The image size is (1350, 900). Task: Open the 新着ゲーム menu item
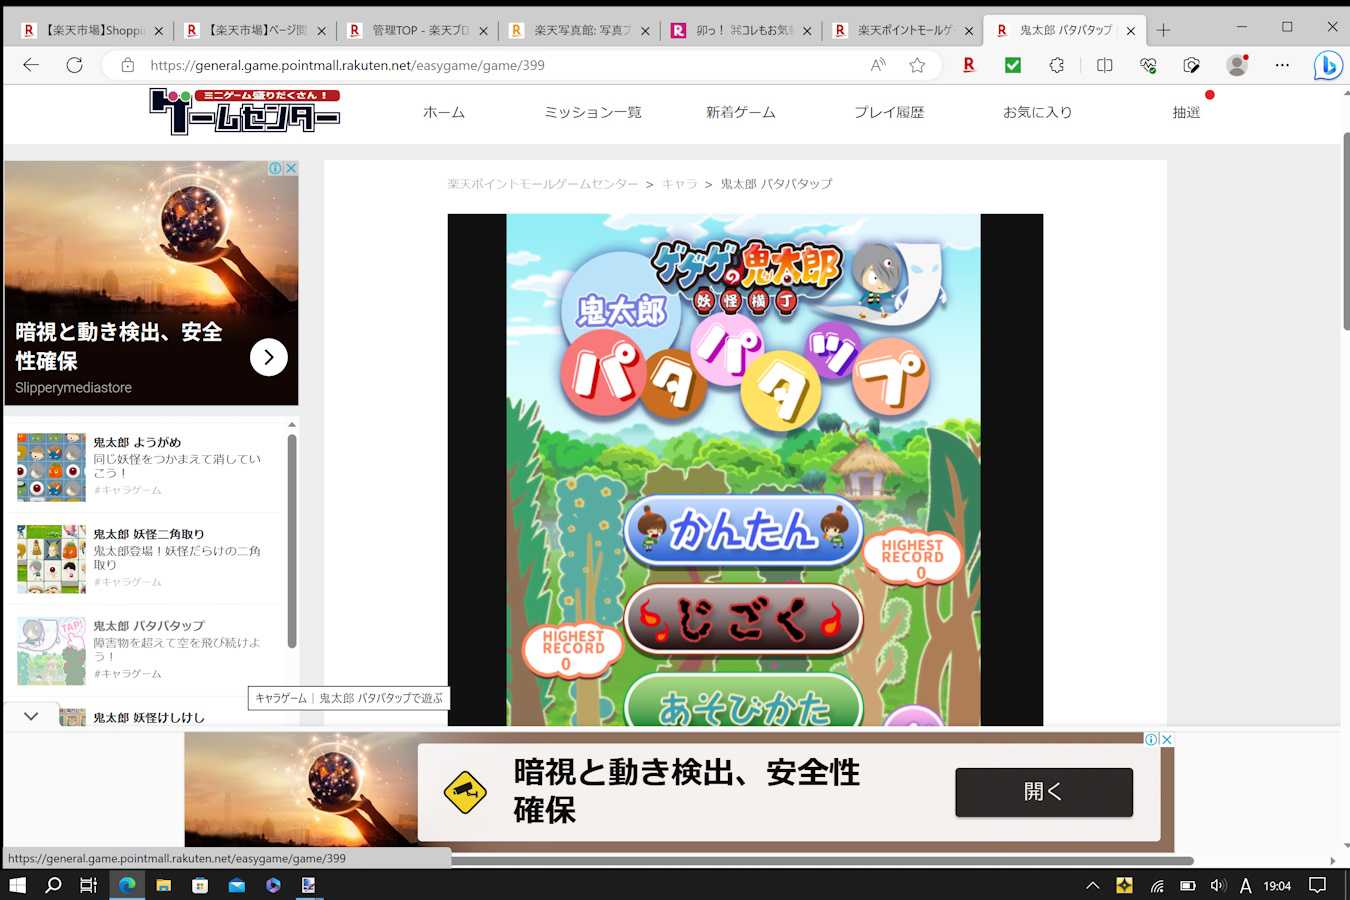point(741,112)
